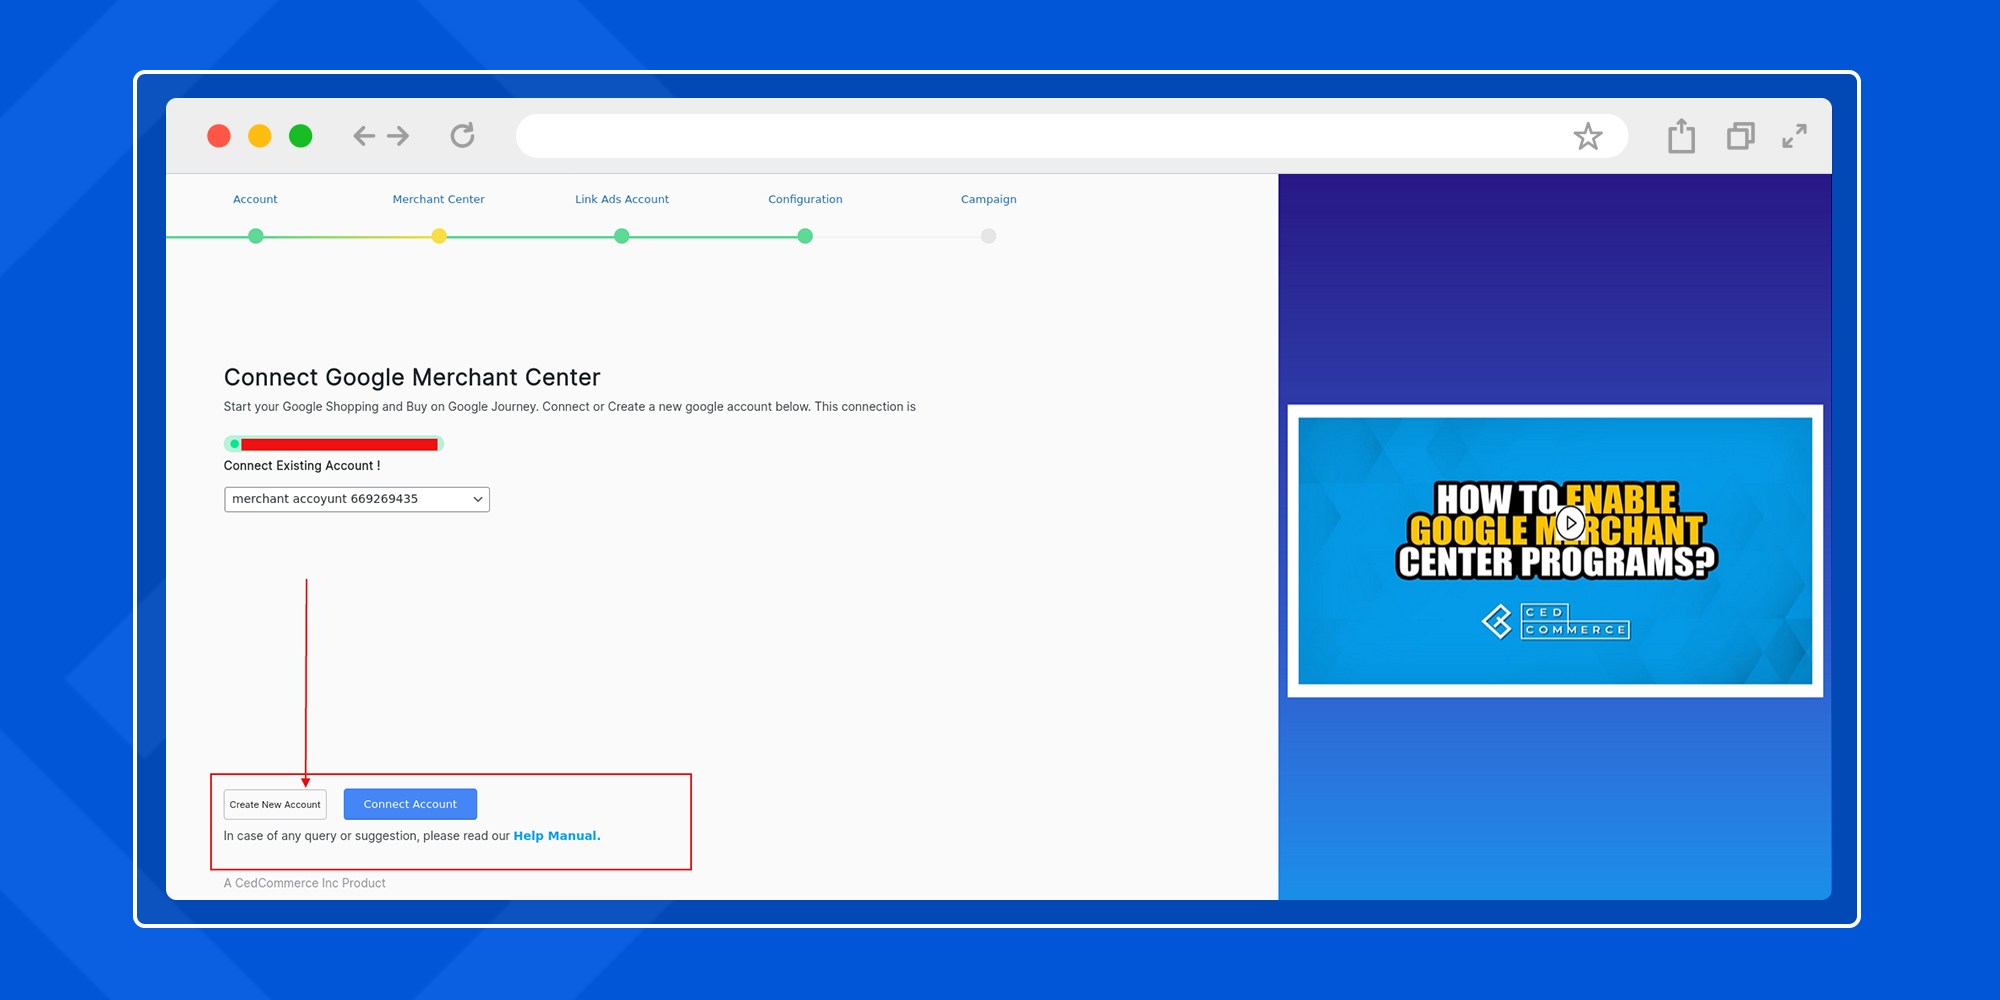Open the merchant account dropdown
This screenshot has height=1000, width=2000.
point(356,499)
